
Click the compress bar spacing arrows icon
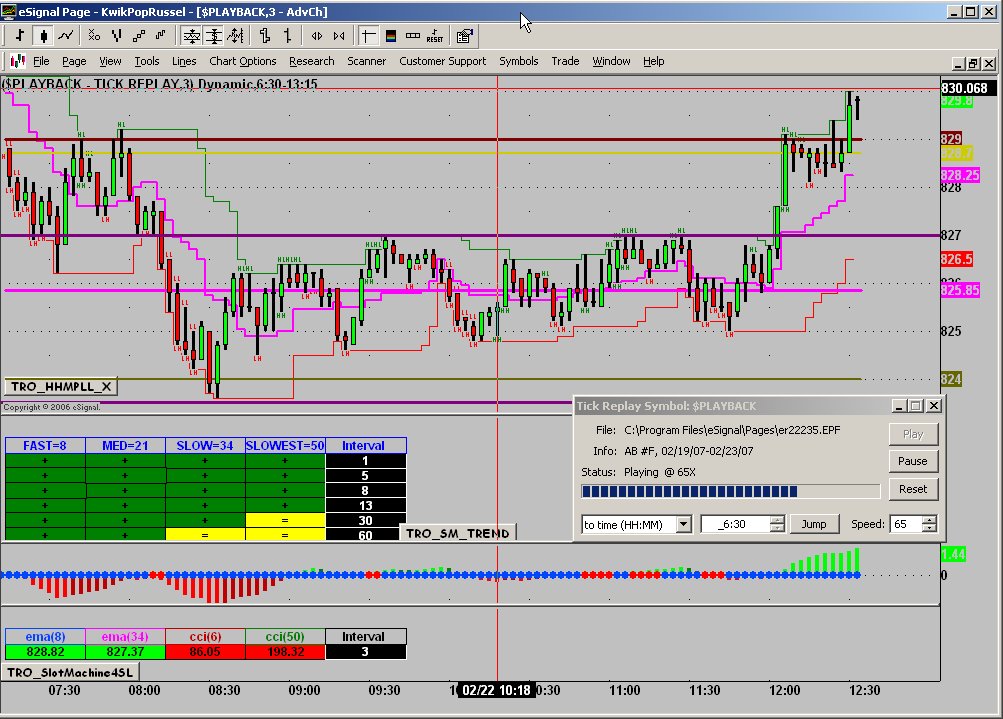point(339,36)
